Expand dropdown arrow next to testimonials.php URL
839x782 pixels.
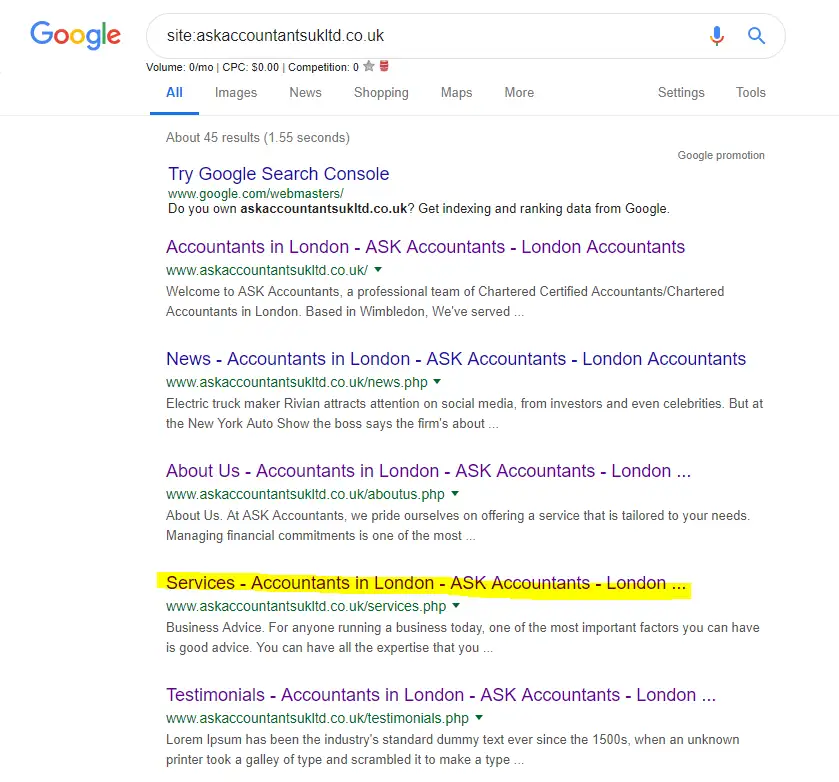click(x=479, y=717)
